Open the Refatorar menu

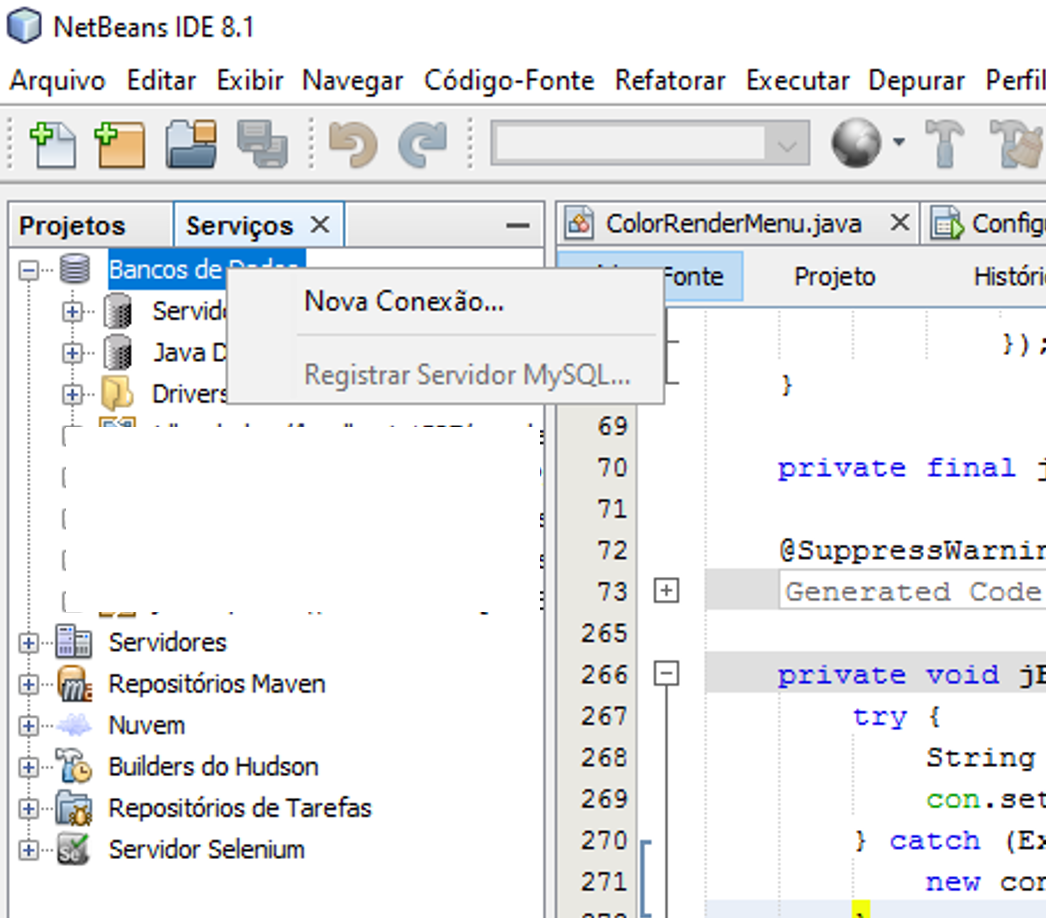(670, 81)
